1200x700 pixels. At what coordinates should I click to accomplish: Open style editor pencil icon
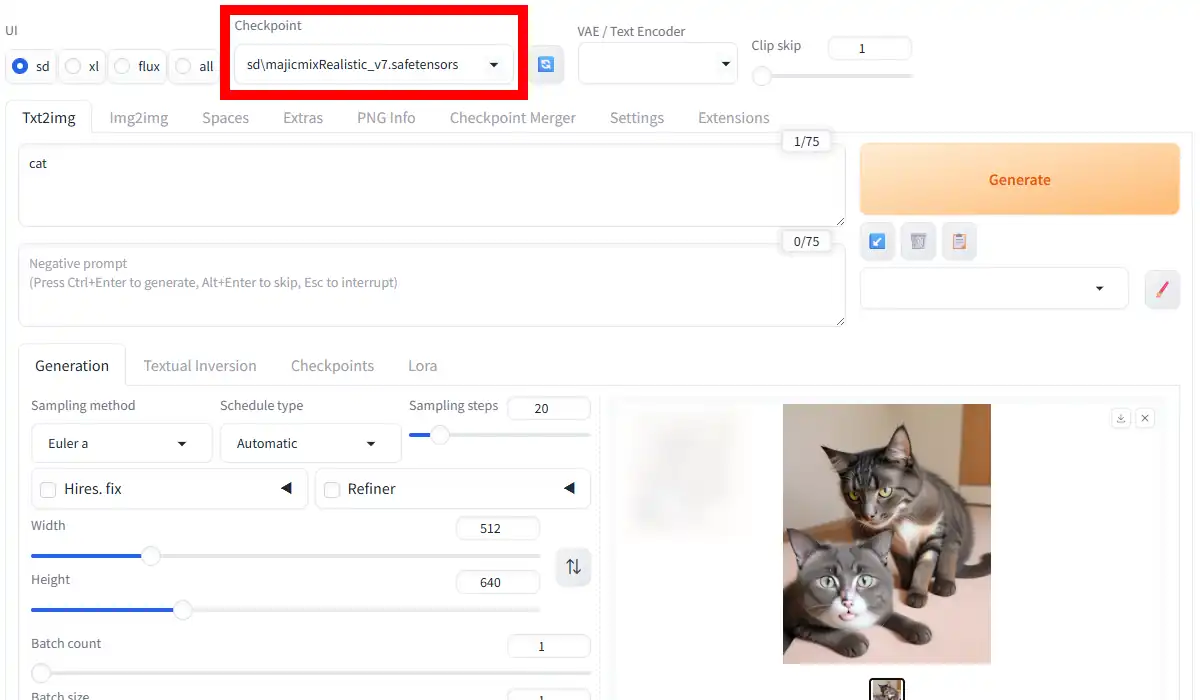tap(1162, 289)
